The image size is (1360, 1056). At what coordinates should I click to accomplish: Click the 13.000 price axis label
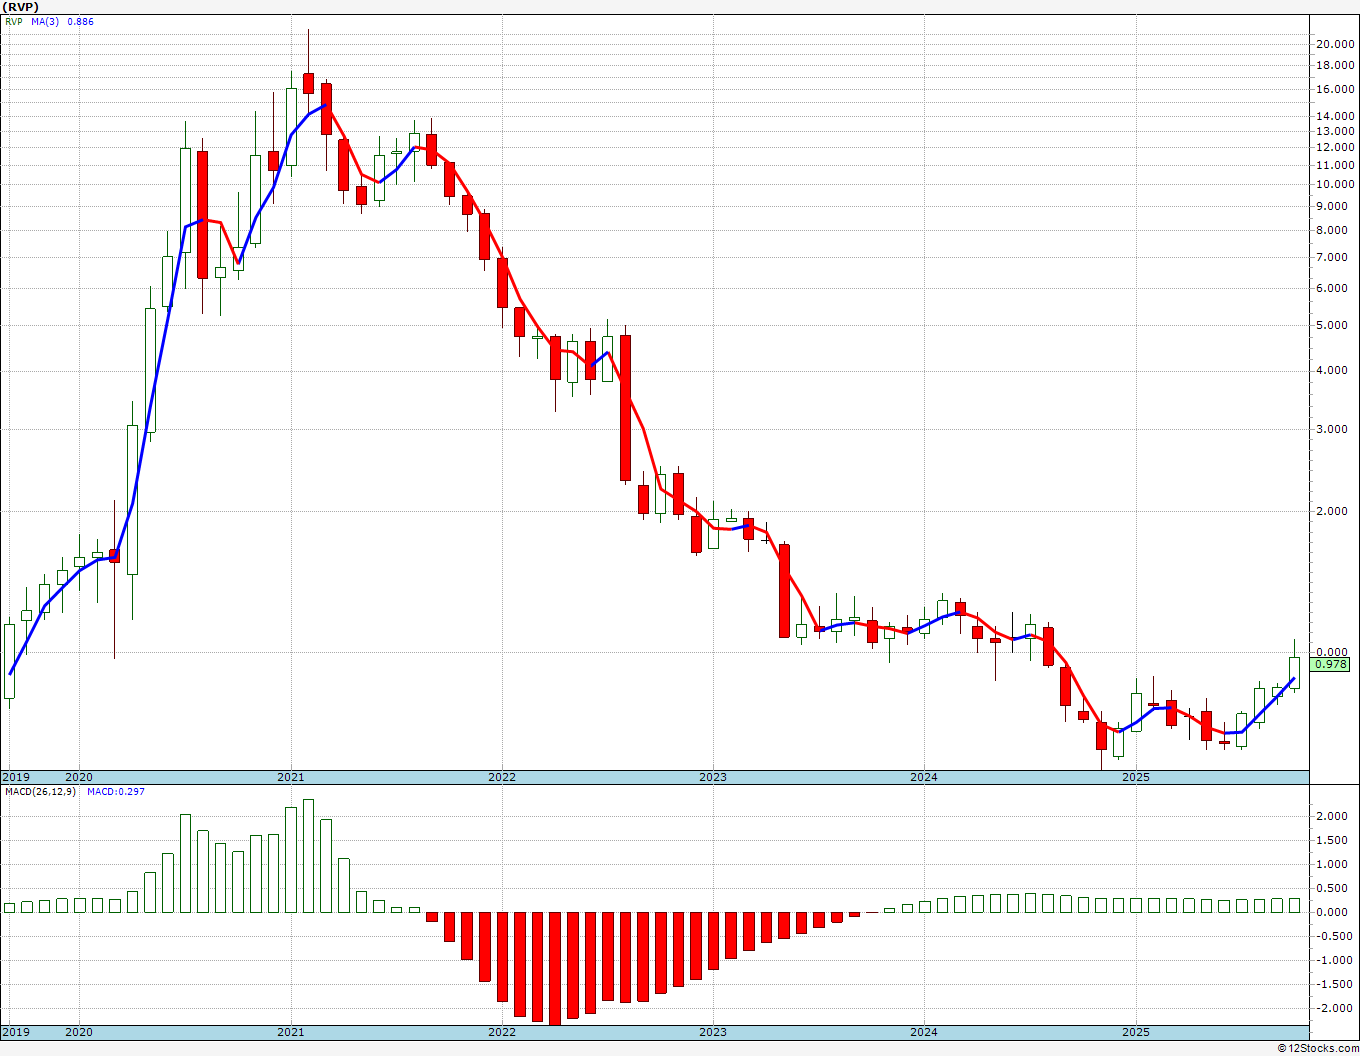coord(1336,132)
